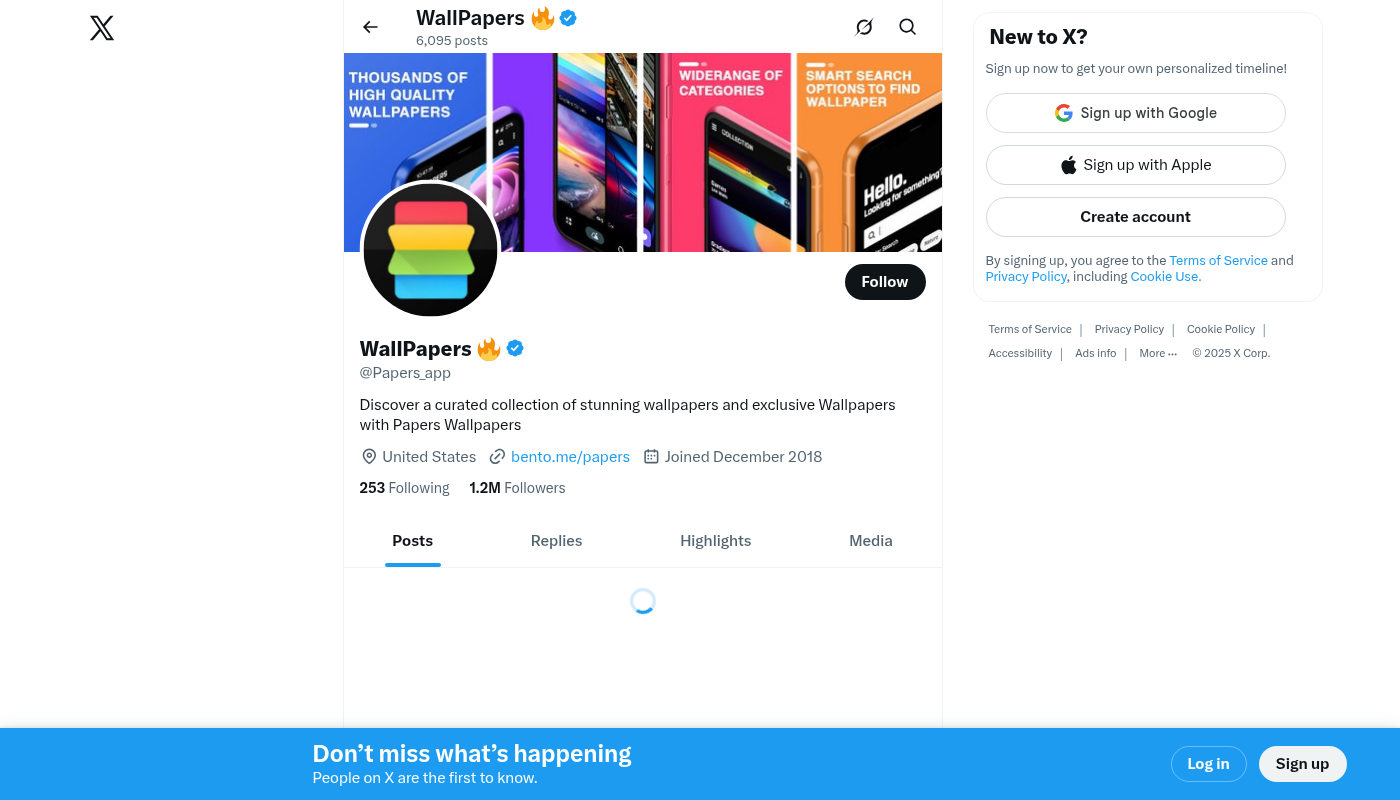Image resolution: width=1400 pixels, height=800 pixels.
Task: Open the Grok profile summary icon
Action: 864,27
